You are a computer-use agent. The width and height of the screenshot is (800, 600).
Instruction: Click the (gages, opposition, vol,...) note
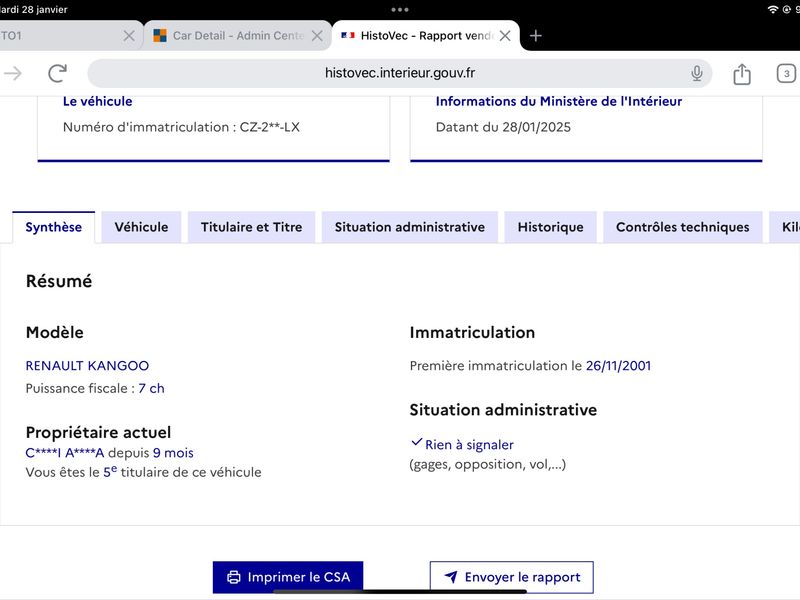488,464
